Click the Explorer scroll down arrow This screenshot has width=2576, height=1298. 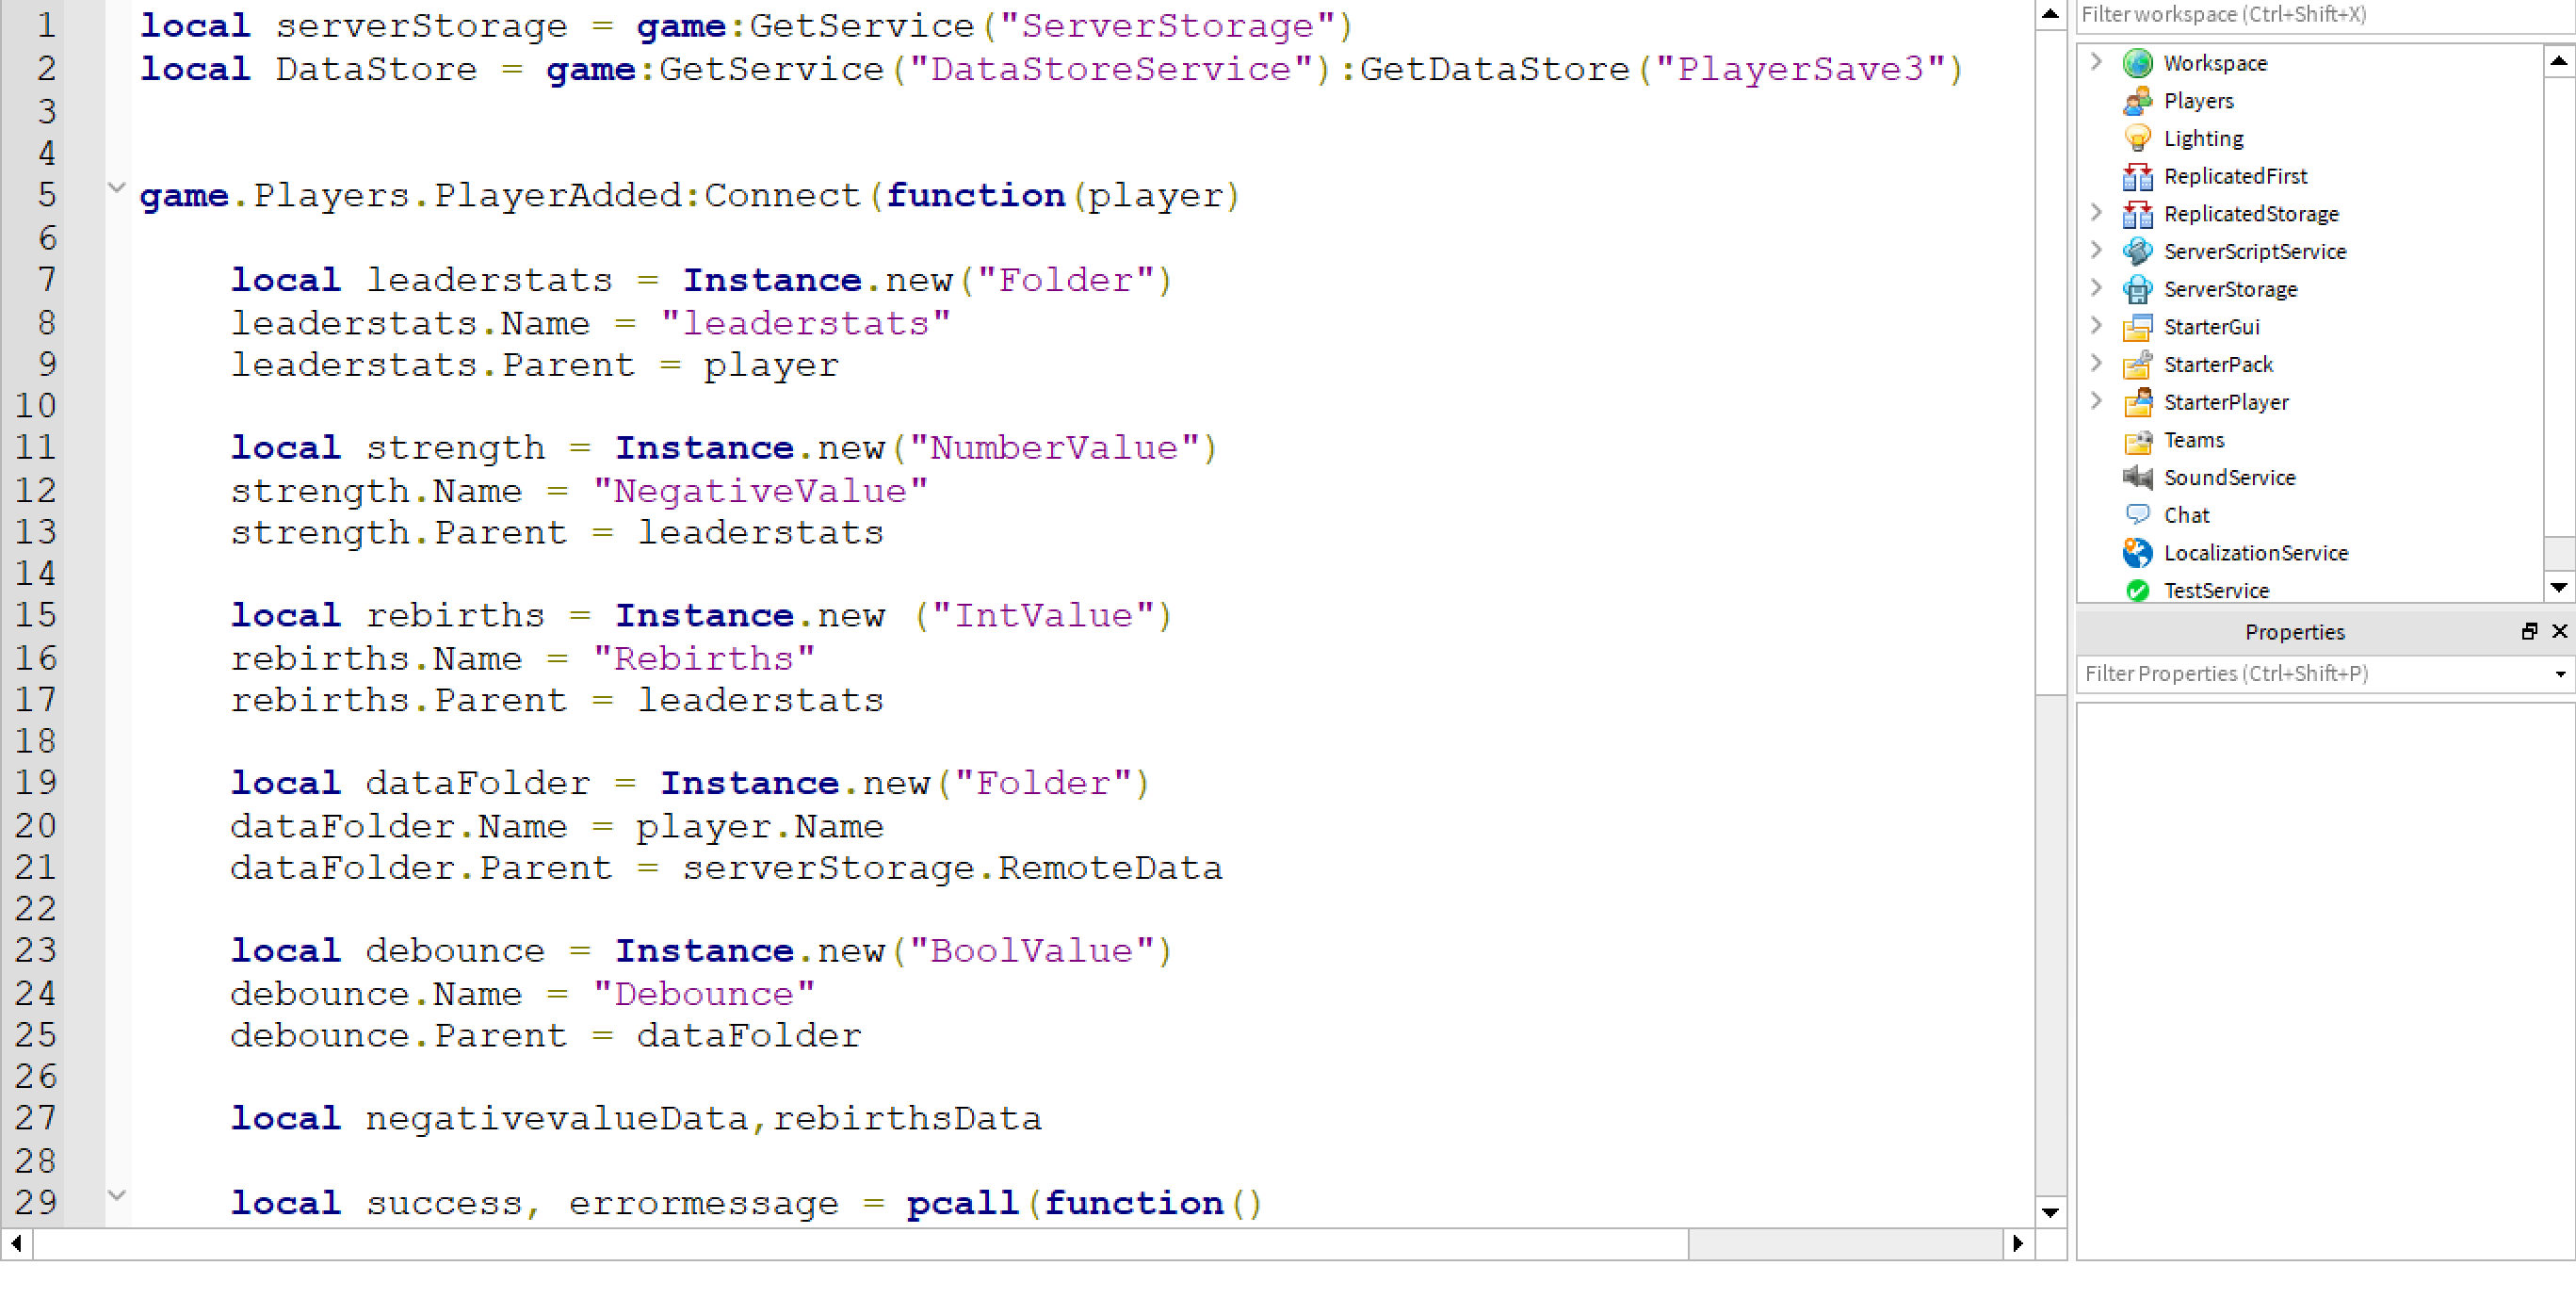[x=2558, y=587]
